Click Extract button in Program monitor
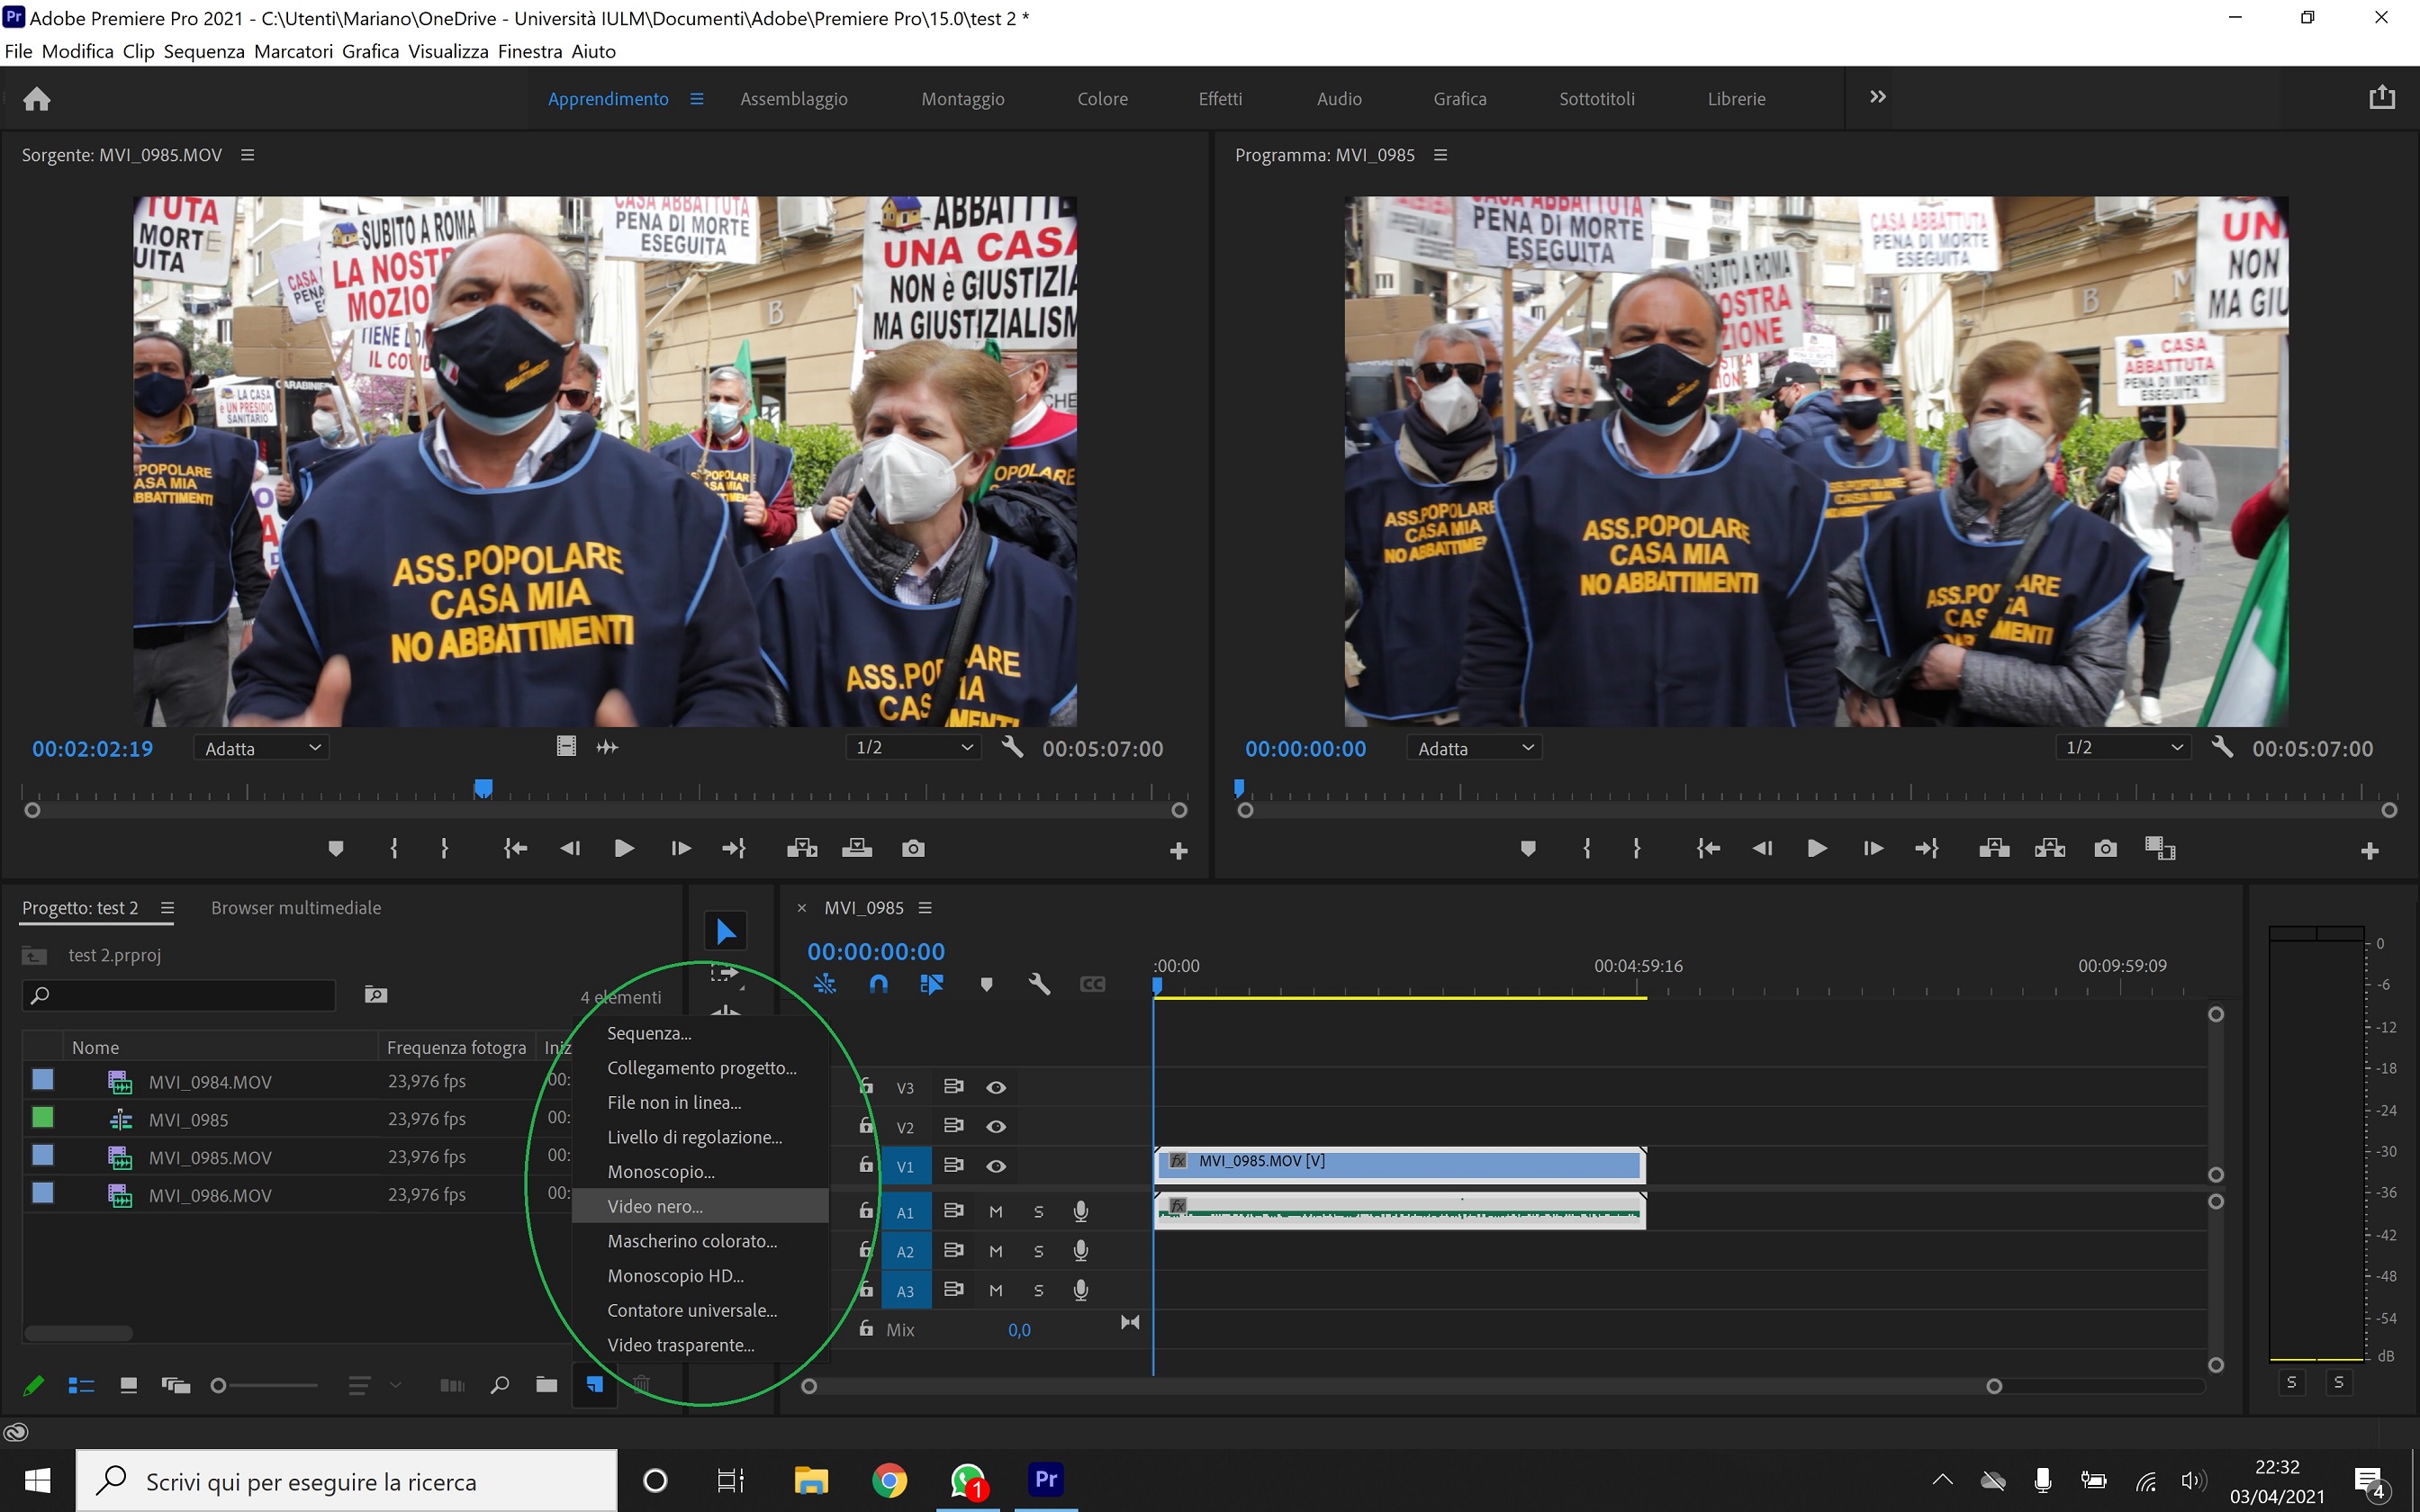 click(x=2050, y=849)
